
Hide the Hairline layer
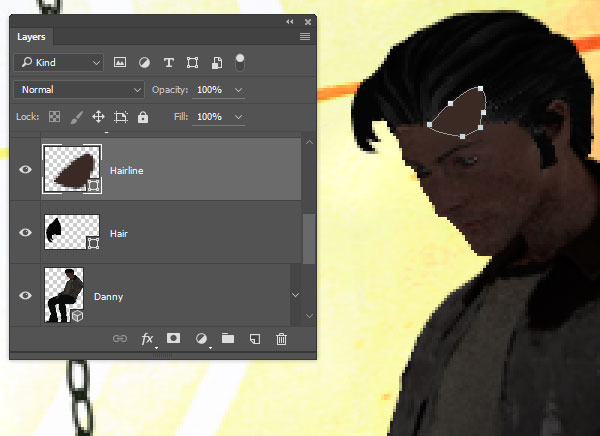point(25,169)
